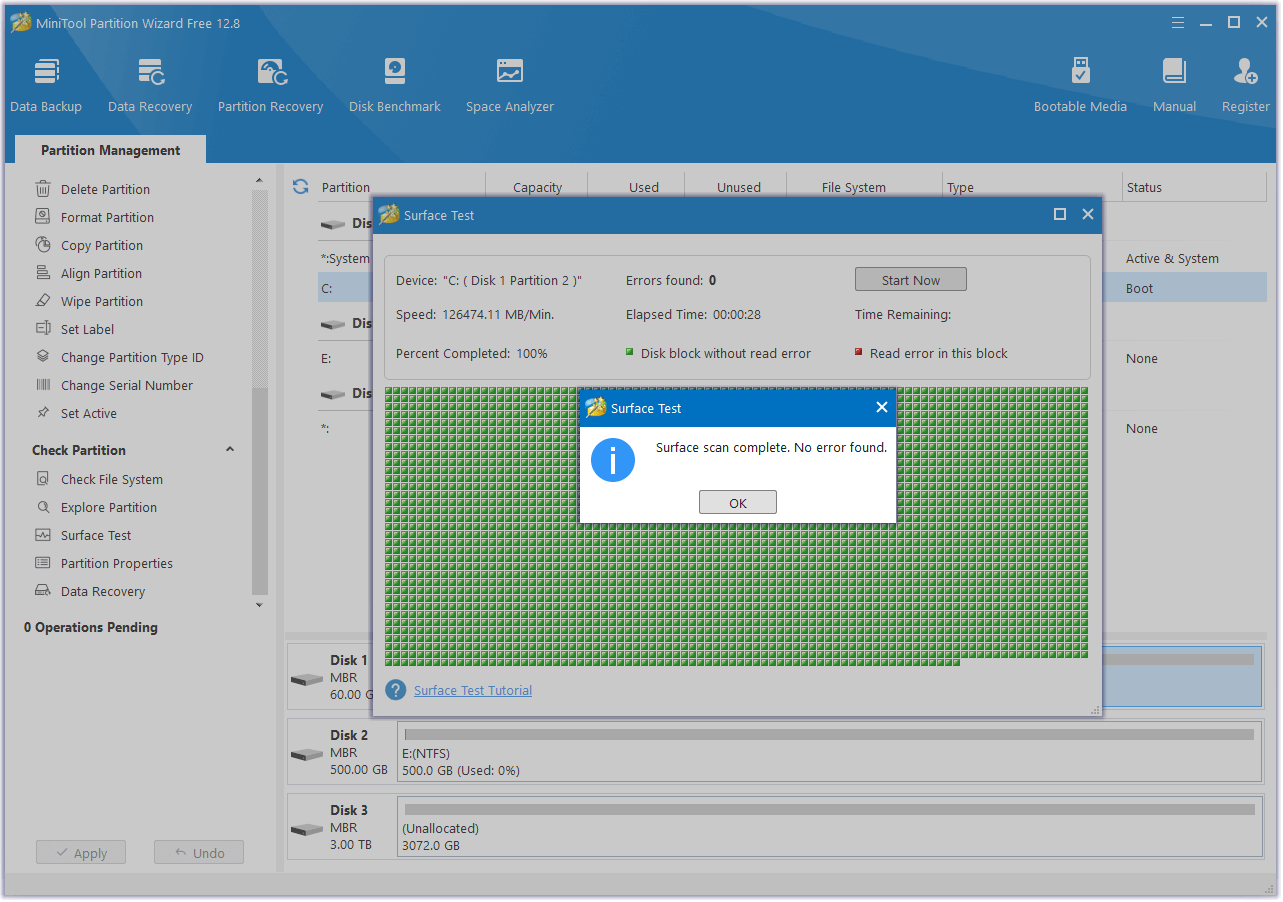The width and height of the screenshot is (1283, 902).
Task: Close the scan complete message box
Action: point(881,407)
